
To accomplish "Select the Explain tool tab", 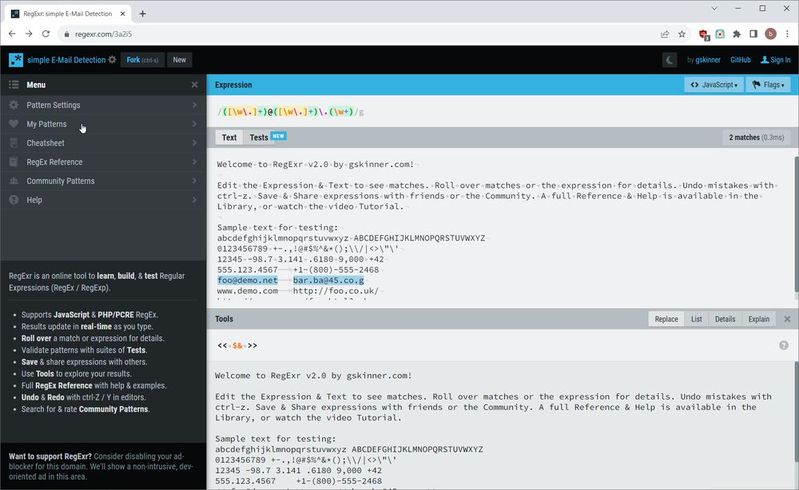I will [758, 319].
